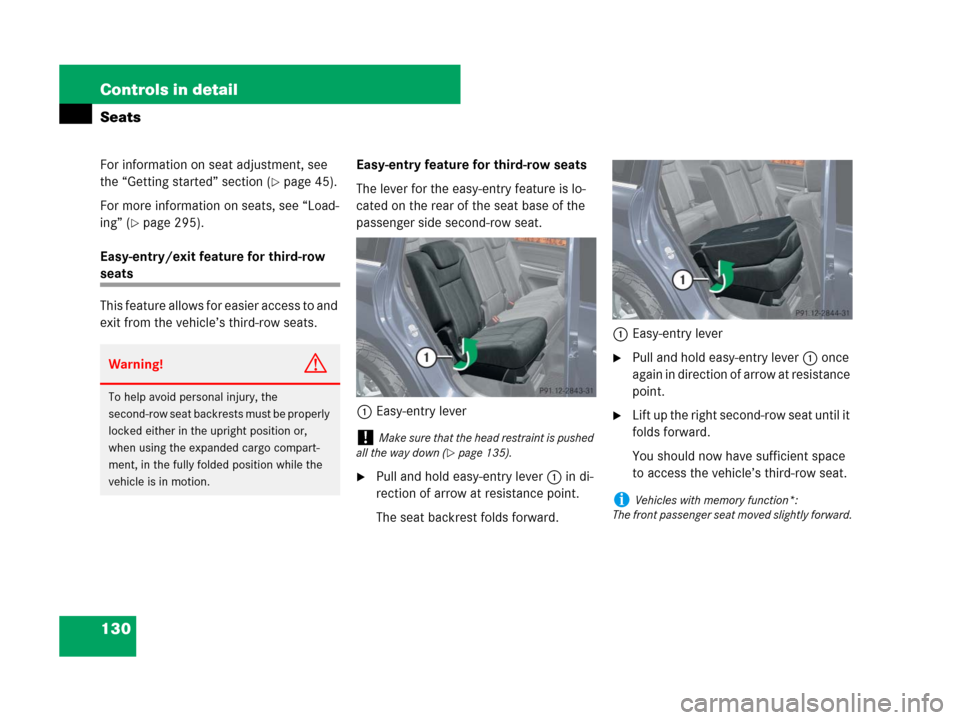The height and width of the screenshot is (720, 960).
Task: Click the bullet before 'Pull and hold' in di-rection
Action: (x=361, y=477)
